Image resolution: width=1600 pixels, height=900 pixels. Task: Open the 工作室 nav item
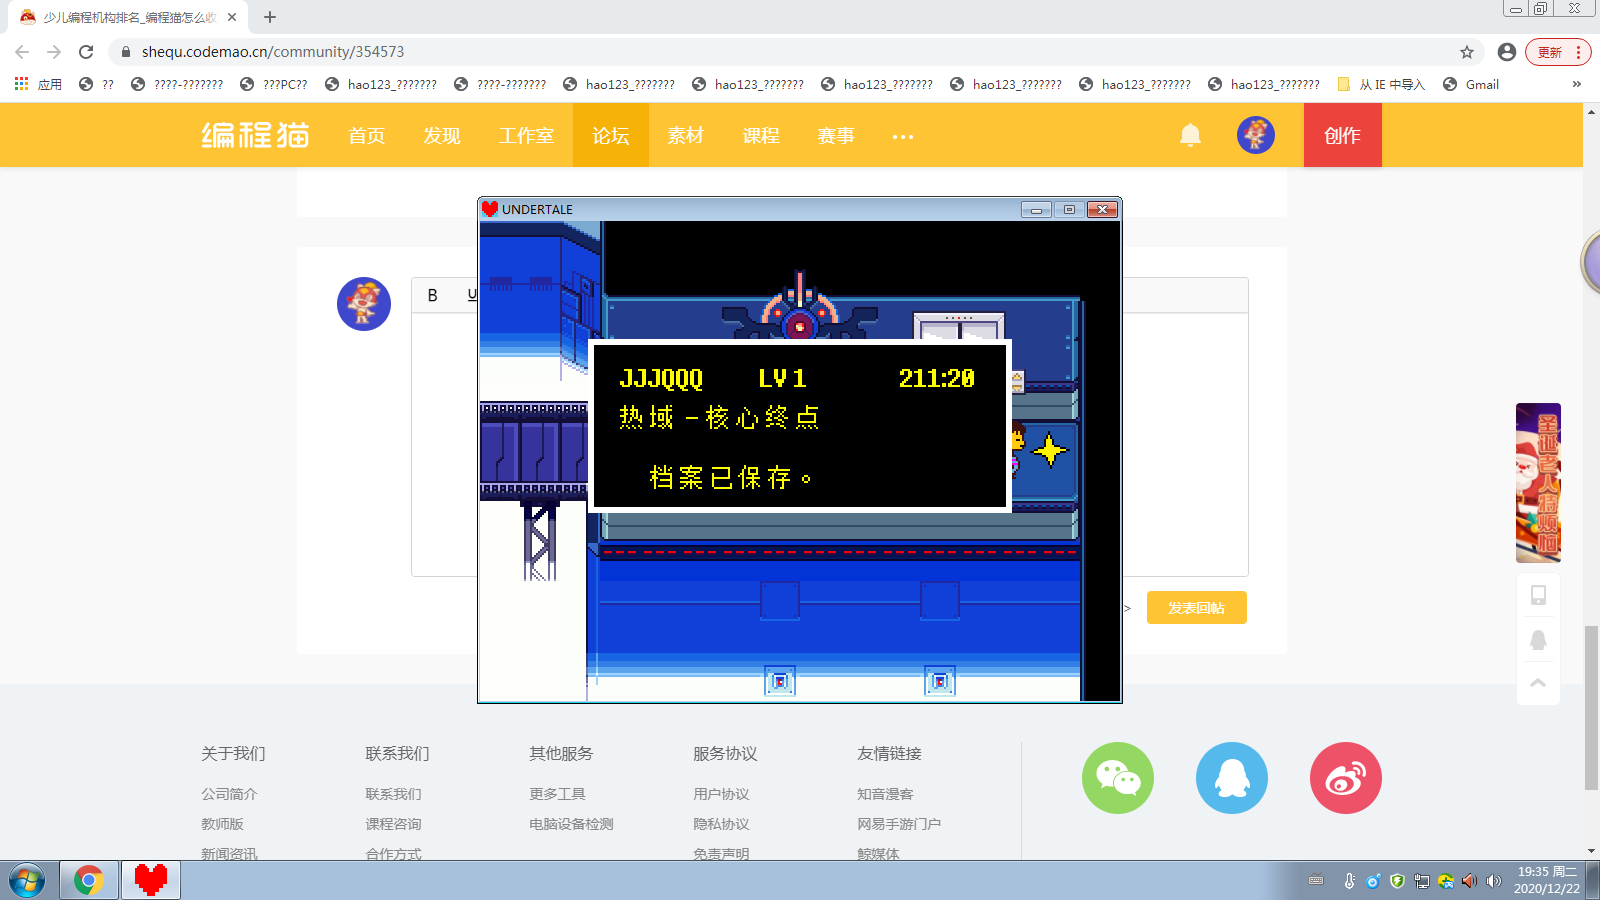(526, 135)
